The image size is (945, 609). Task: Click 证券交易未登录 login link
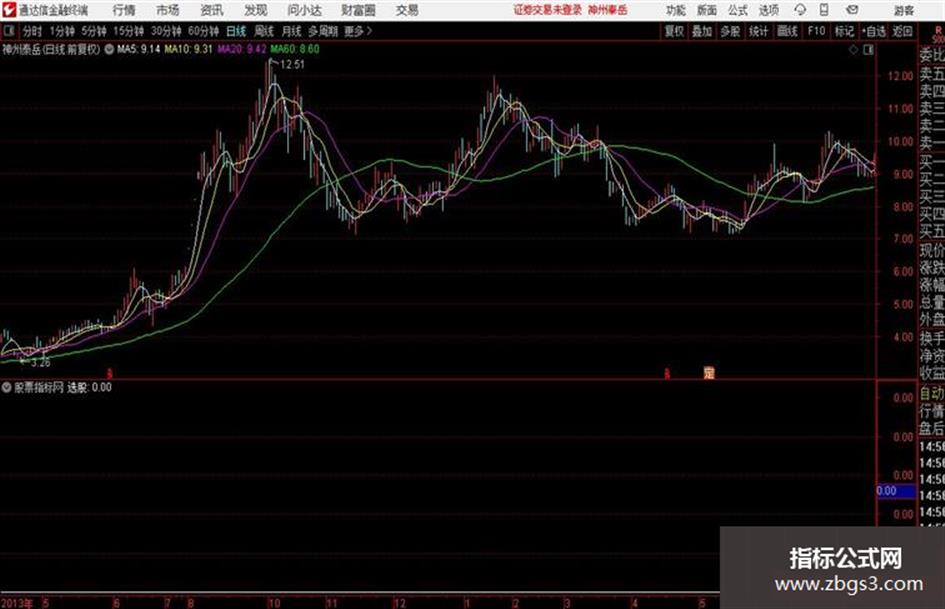tap(547, 10)
